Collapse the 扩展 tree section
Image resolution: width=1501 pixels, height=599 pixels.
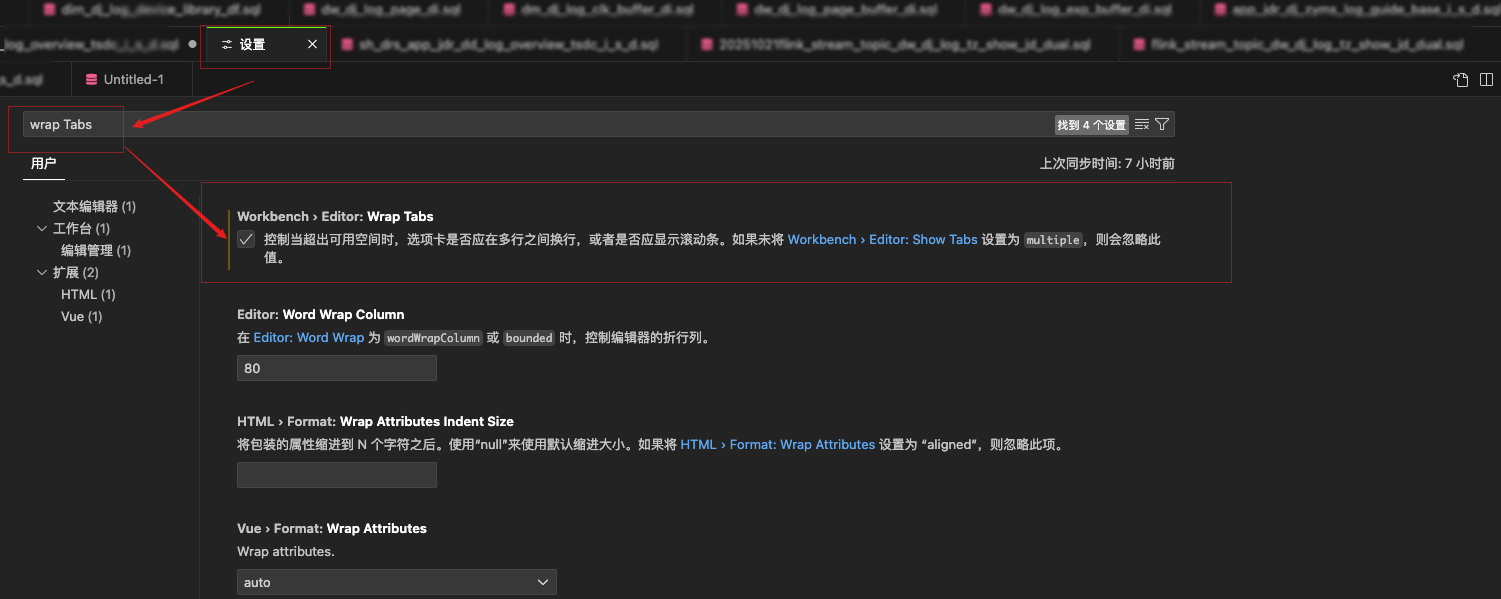click(42, 273)
